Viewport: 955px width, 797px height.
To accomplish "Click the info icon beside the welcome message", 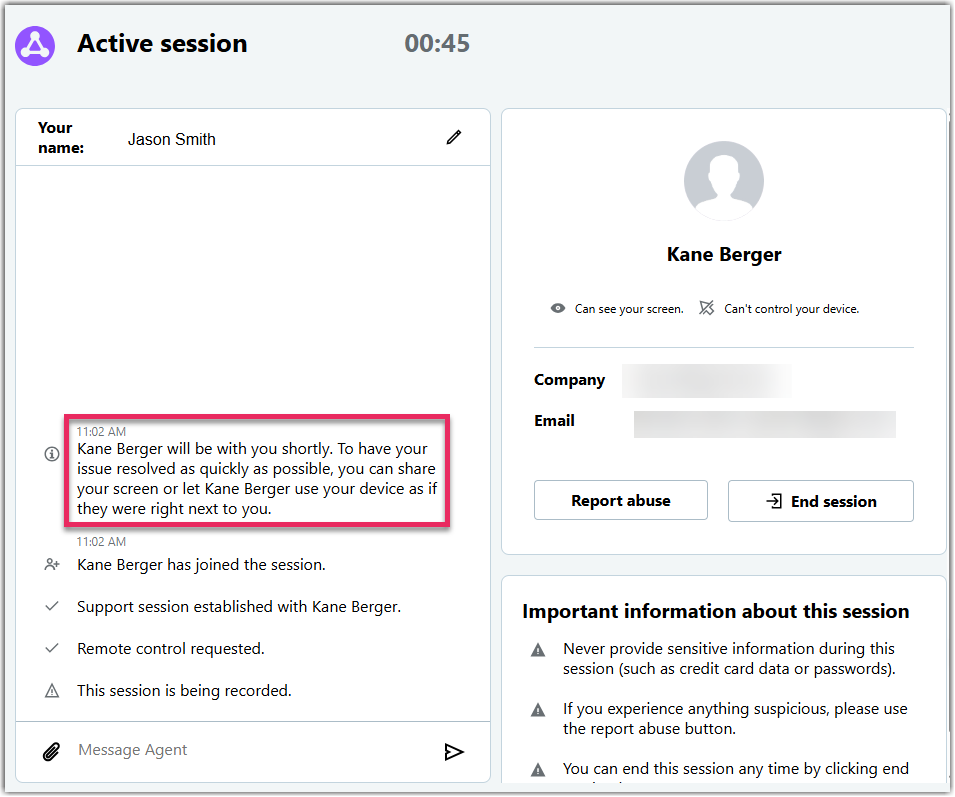I will [52, 454].
